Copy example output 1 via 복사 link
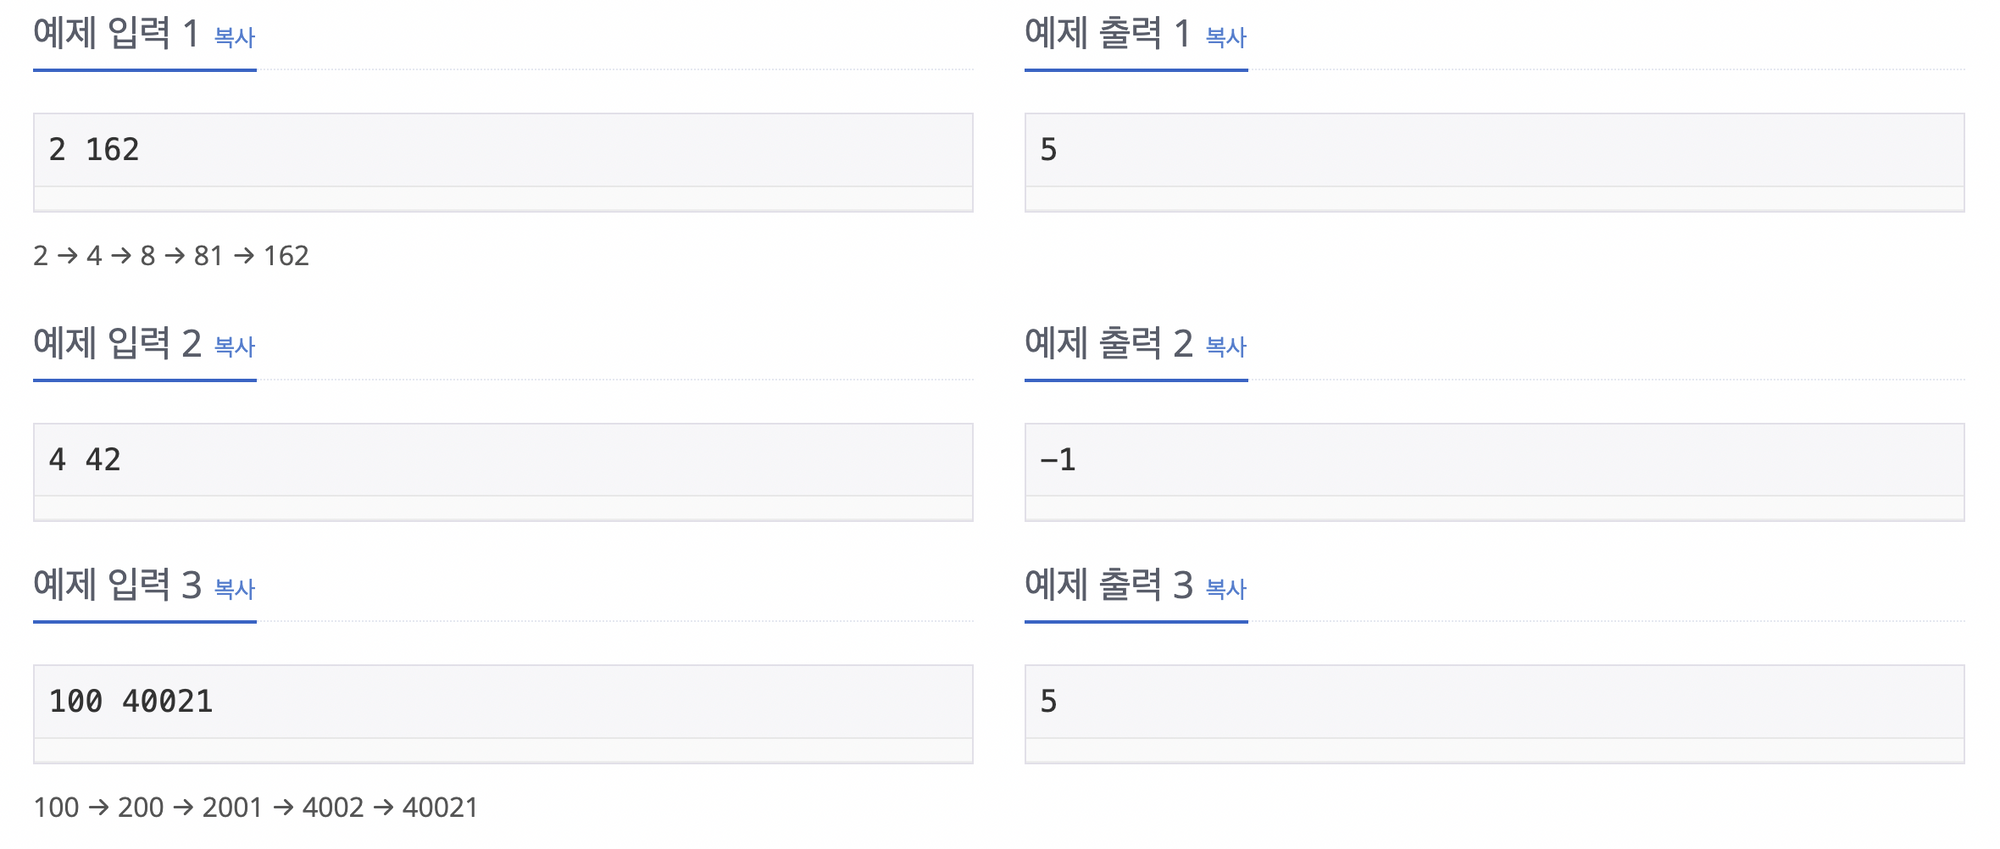The width and height of the screenshot is (2000, 849). click(1225, 38)
